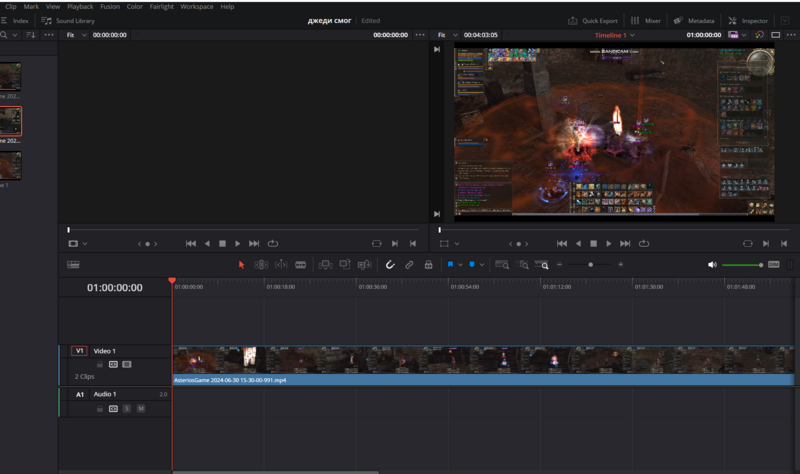Play the timeline viewer in reverse

[578, 244]
